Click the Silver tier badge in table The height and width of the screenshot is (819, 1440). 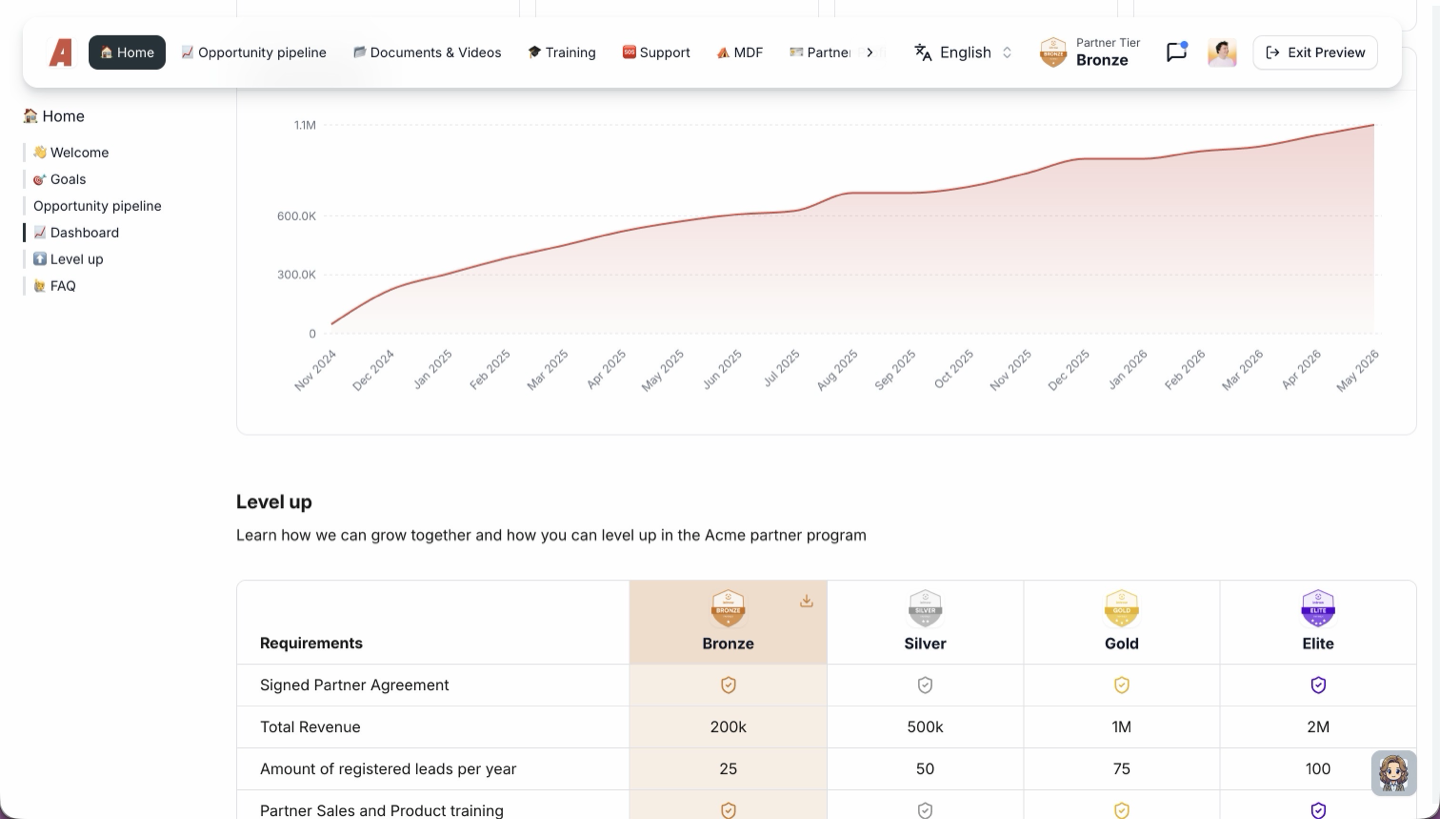coord(925,608)
